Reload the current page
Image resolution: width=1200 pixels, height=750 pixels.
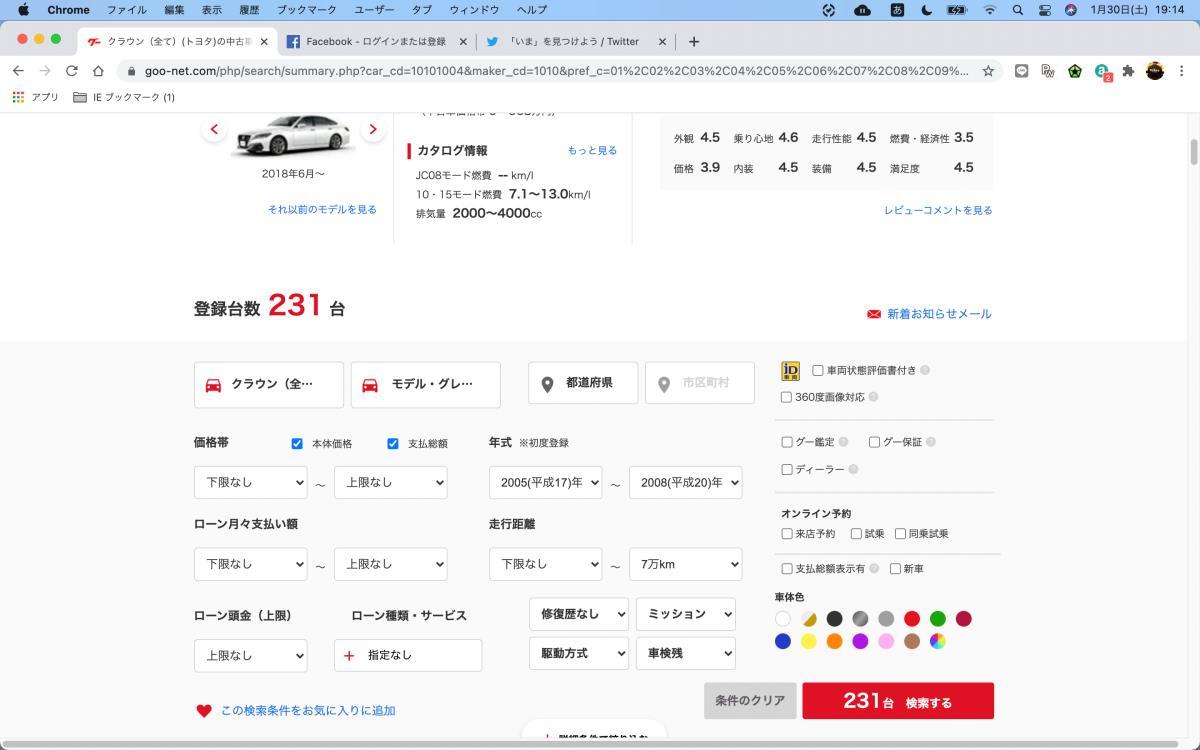[x=71, y=71]
